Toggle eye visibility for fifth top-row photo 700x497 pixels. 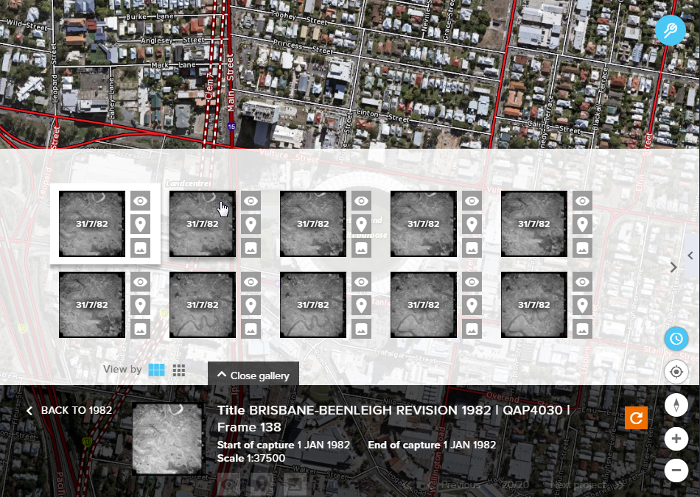pos(582,201)
